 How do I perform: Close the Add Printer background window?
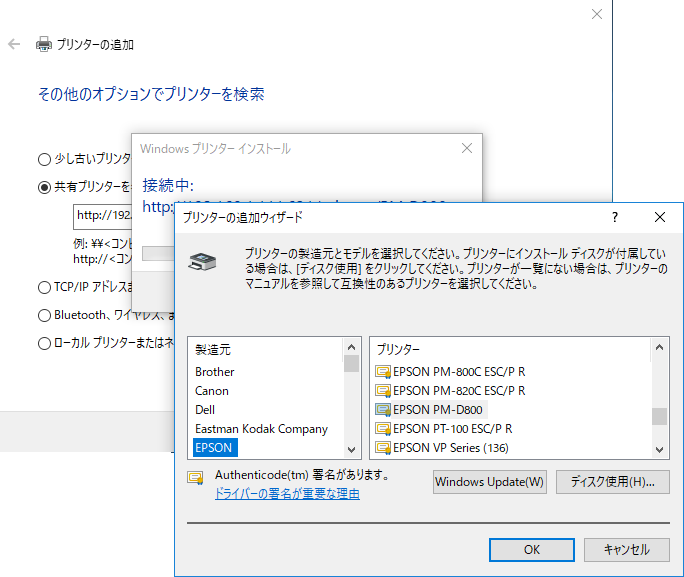click(x=597, y=14)
